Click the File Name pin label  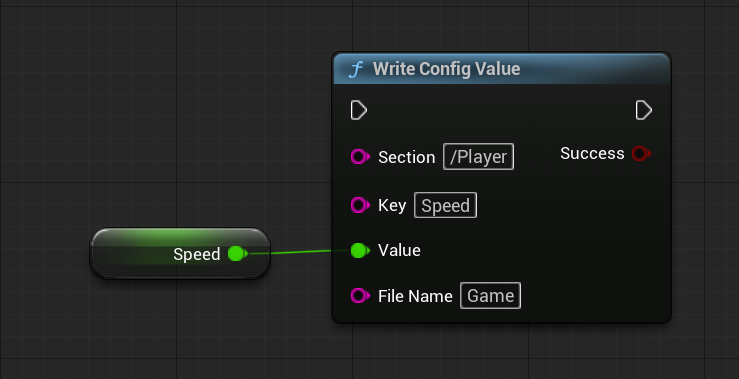[415, 296]
